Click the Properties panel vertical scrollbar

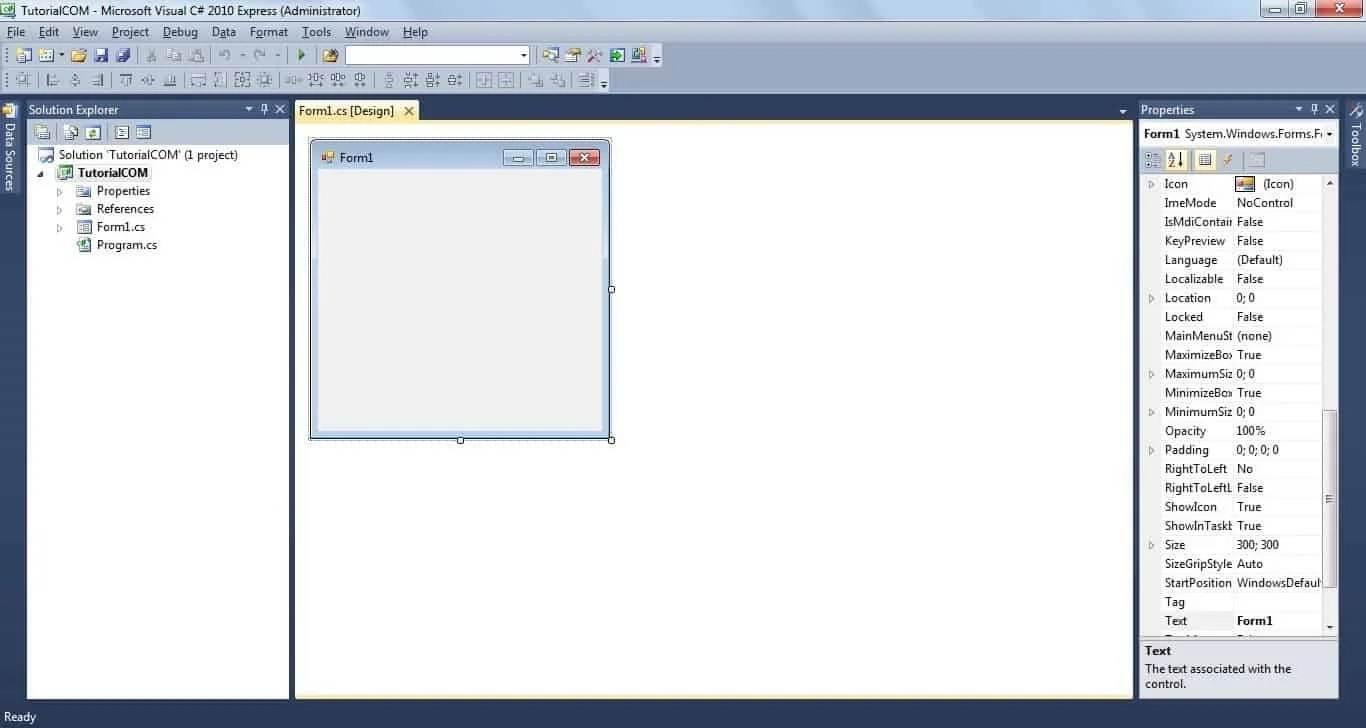(x=1329, y=498)
